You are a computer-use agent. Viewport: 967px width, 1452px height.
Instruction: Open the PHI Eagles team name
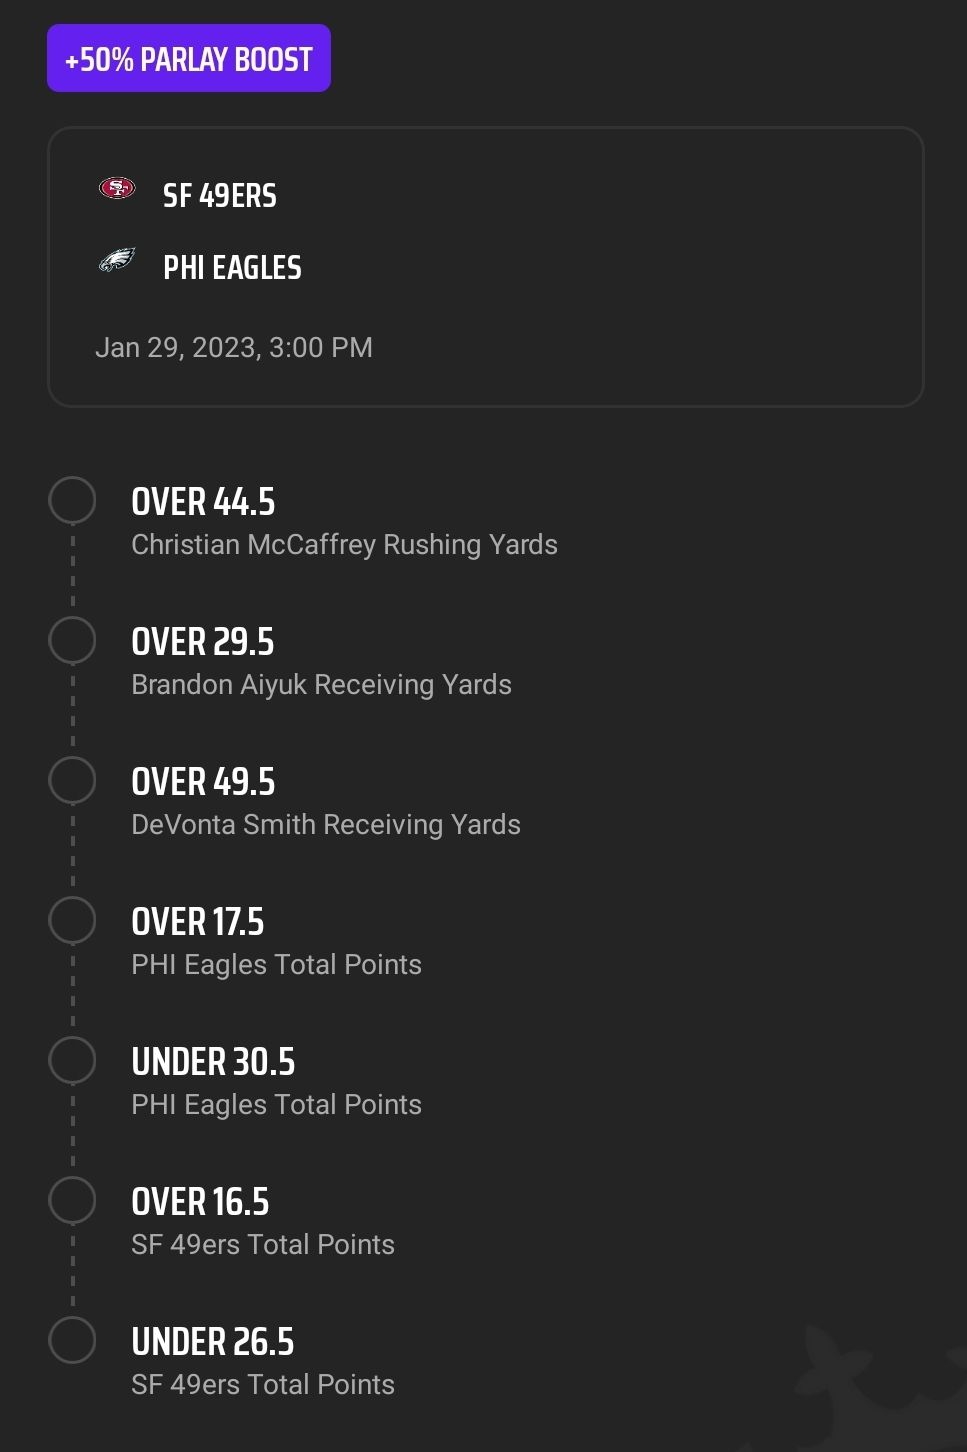(232, 267)
